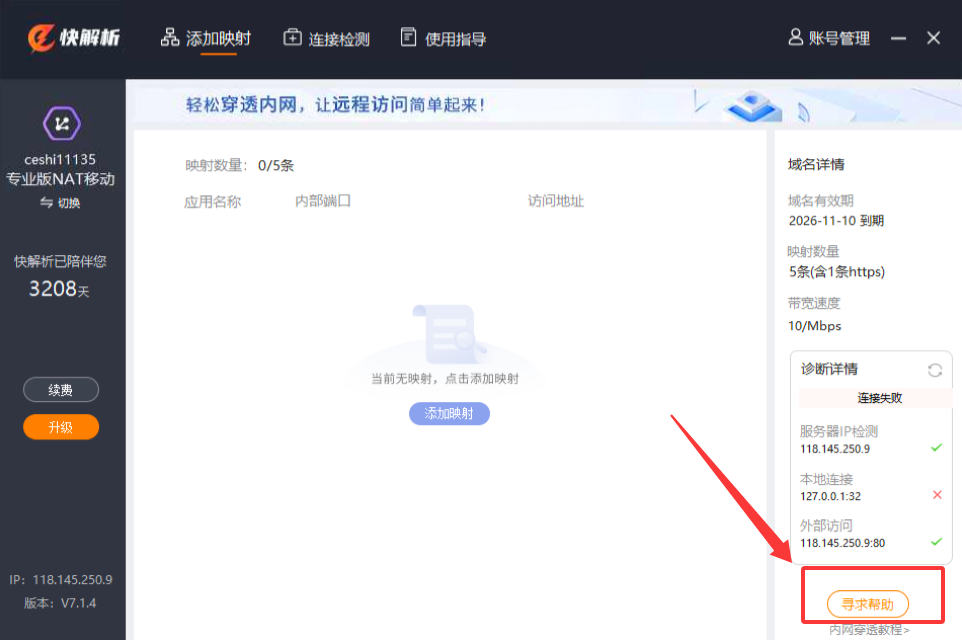The width and height of the screenshot is (962, 640).
Task: Refresh the 诊断详情 diagnostics
Action: (934, 370)
